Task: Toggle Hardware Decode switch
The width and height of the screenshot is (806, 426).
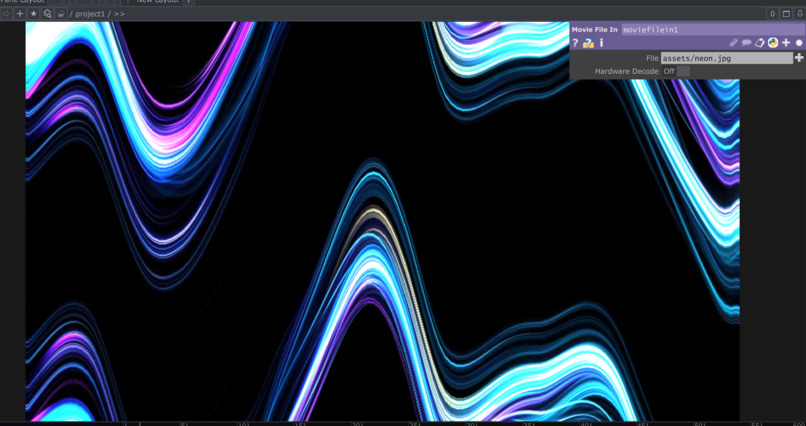Action: (x=676, y=71)
